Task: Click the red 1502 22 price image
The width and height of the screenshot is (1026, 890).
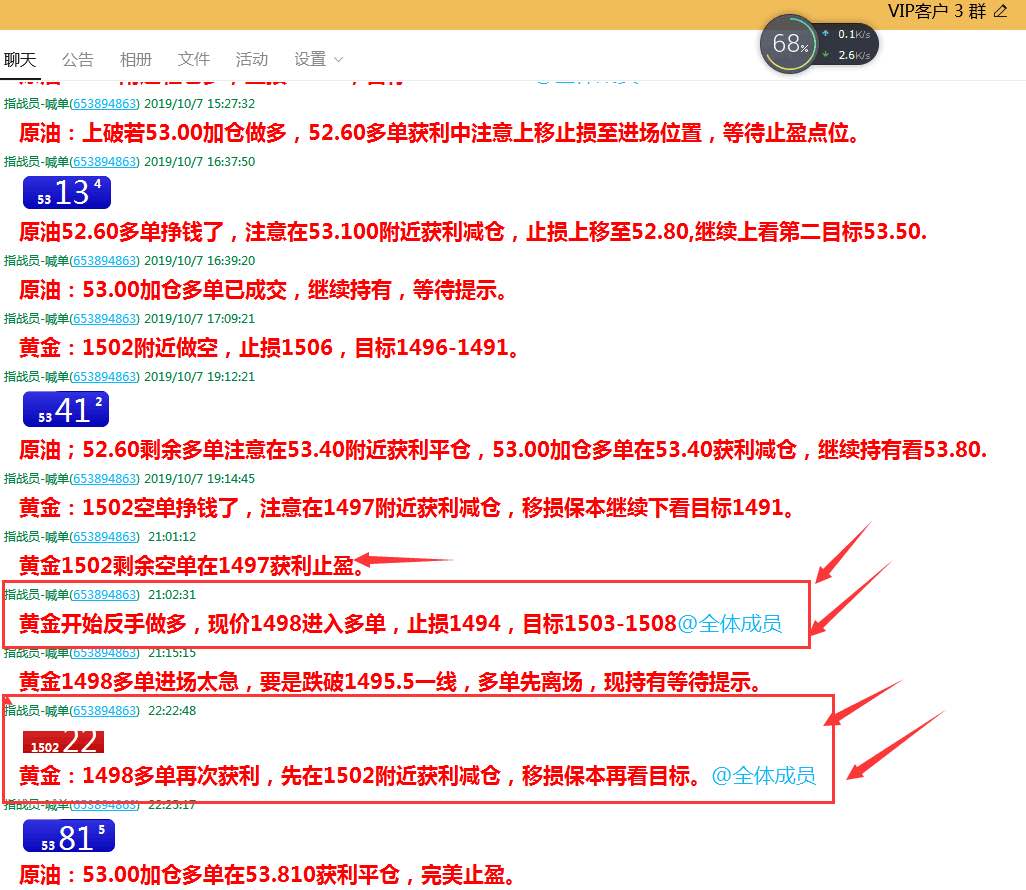Action: (x=63, y=742)
